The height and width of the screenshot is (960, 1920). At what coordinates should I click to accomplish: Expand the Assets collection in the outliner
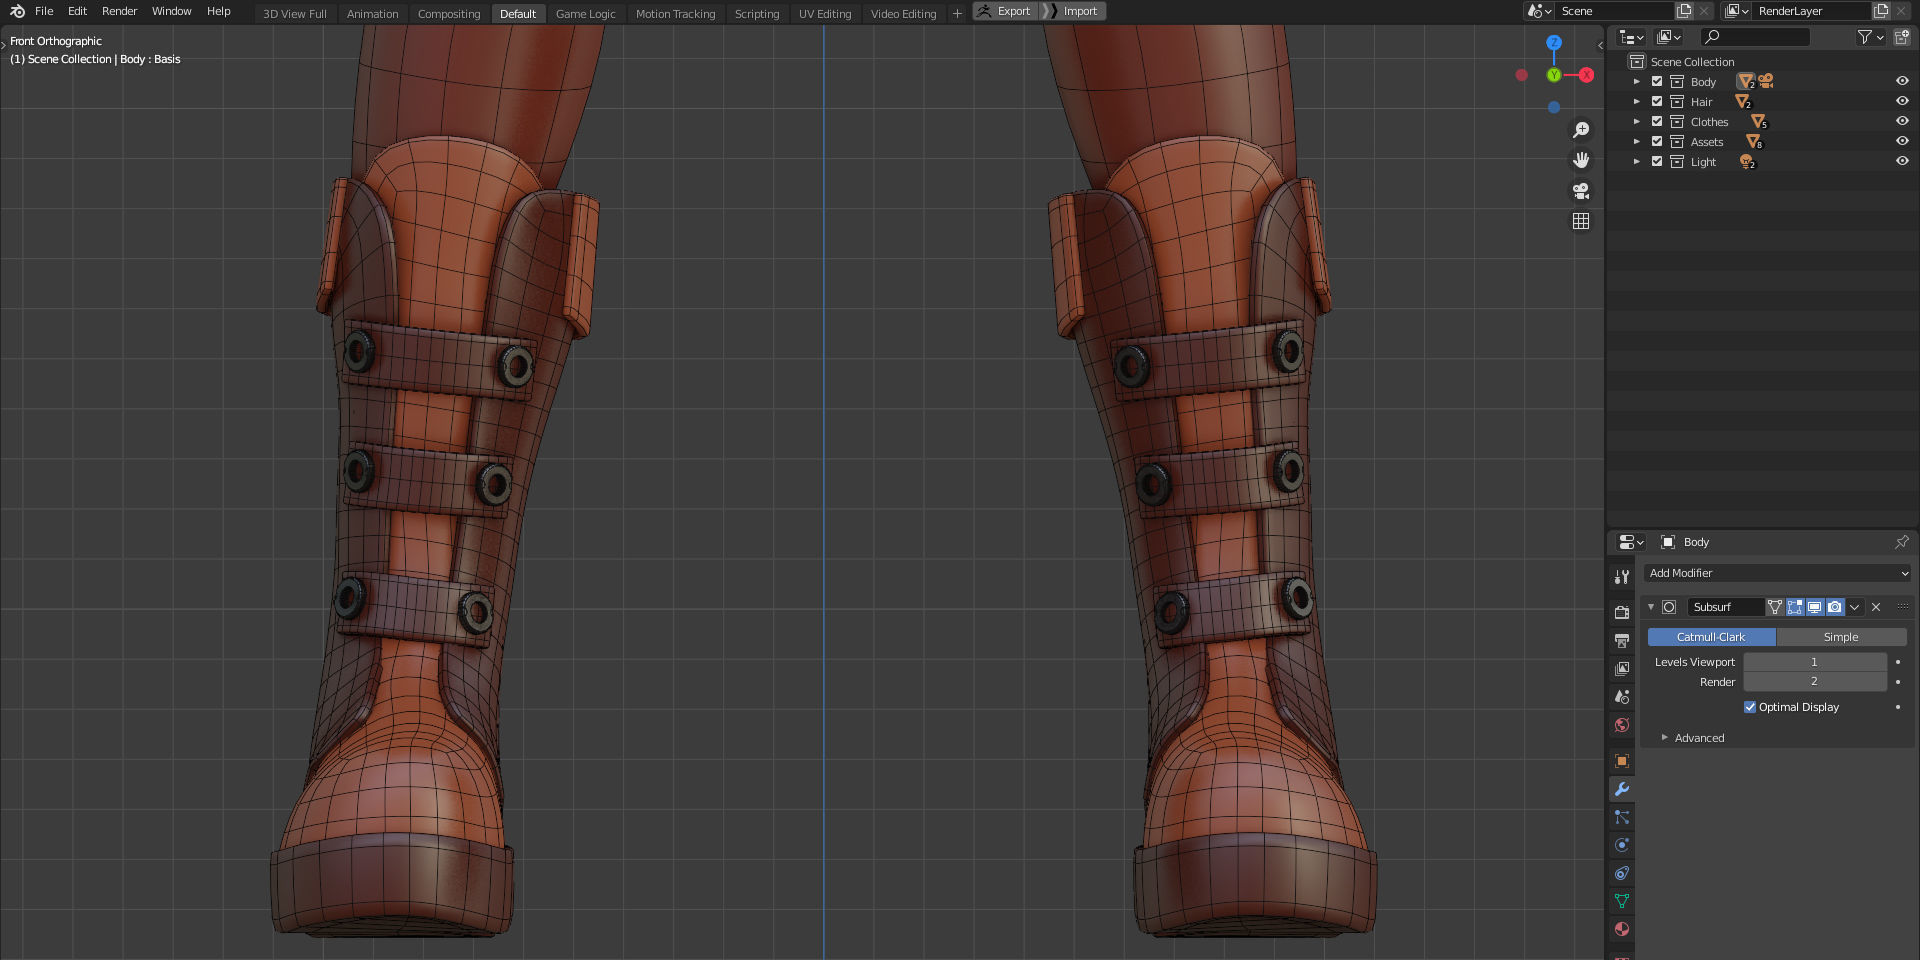[1636, 141]
